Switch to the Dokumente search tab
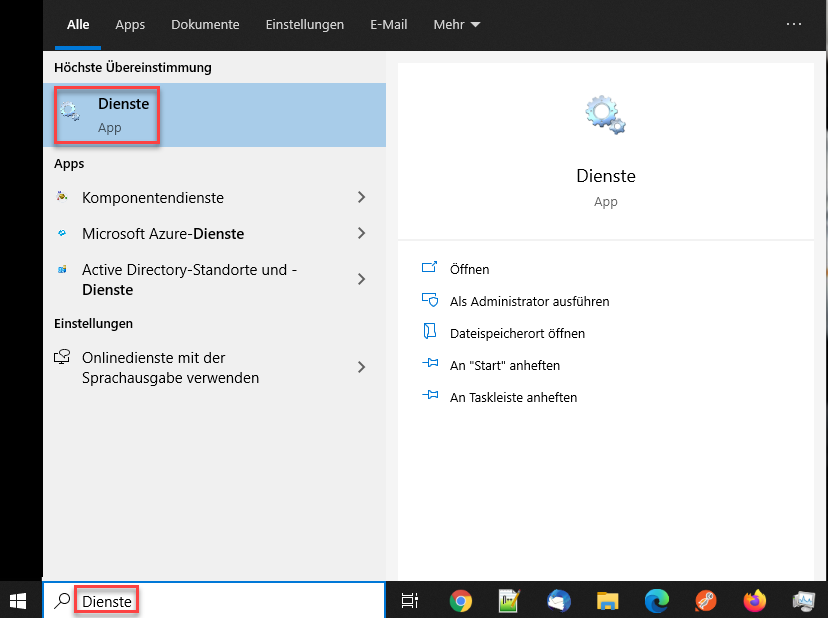Image resolution: width=828 pixels, height=618 pixels. pos(205,24)
